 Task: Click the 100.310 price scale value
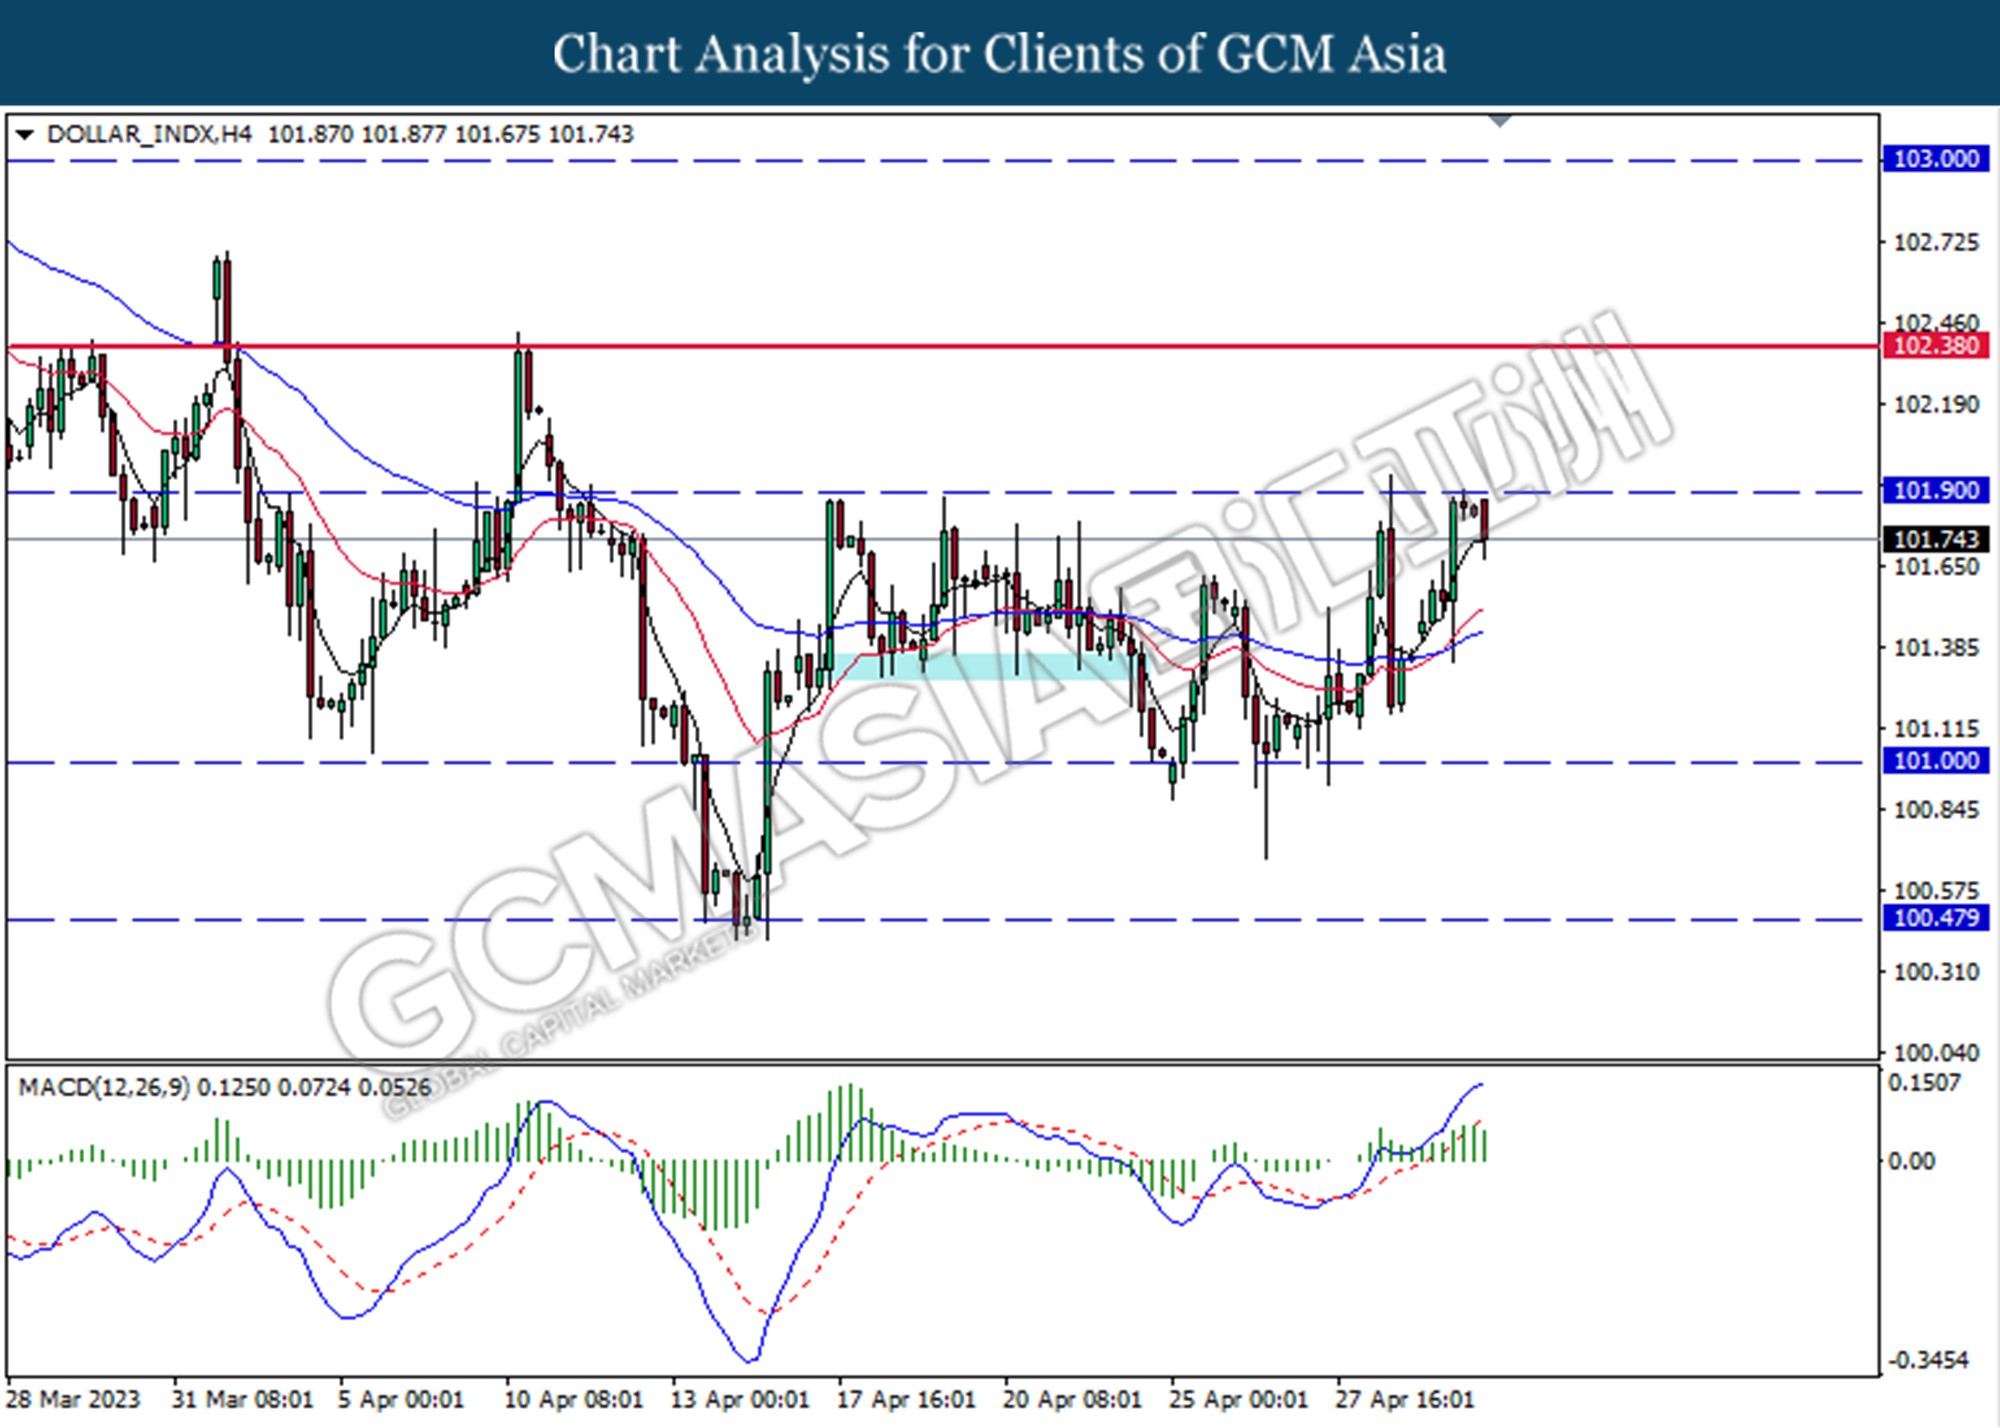click(x=1936, y=972)
